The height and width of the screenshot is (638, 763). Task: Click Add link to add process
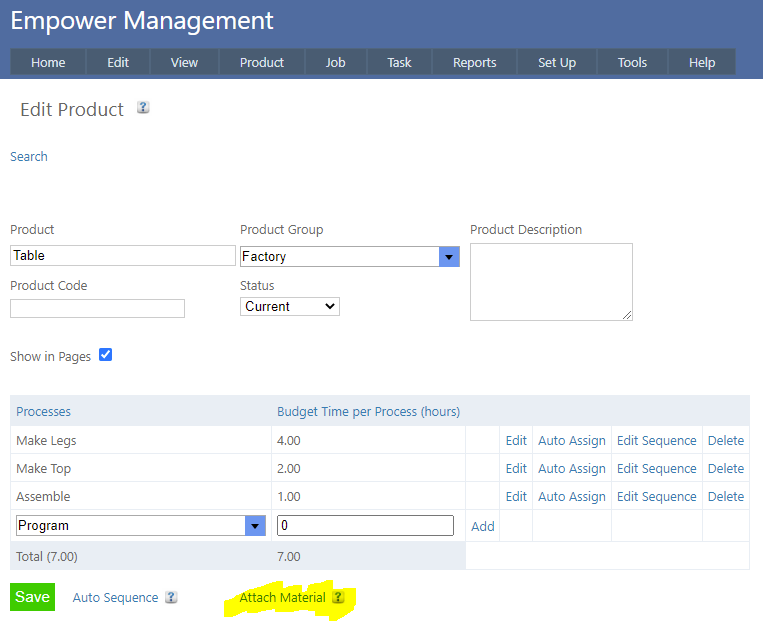[482, 526]
